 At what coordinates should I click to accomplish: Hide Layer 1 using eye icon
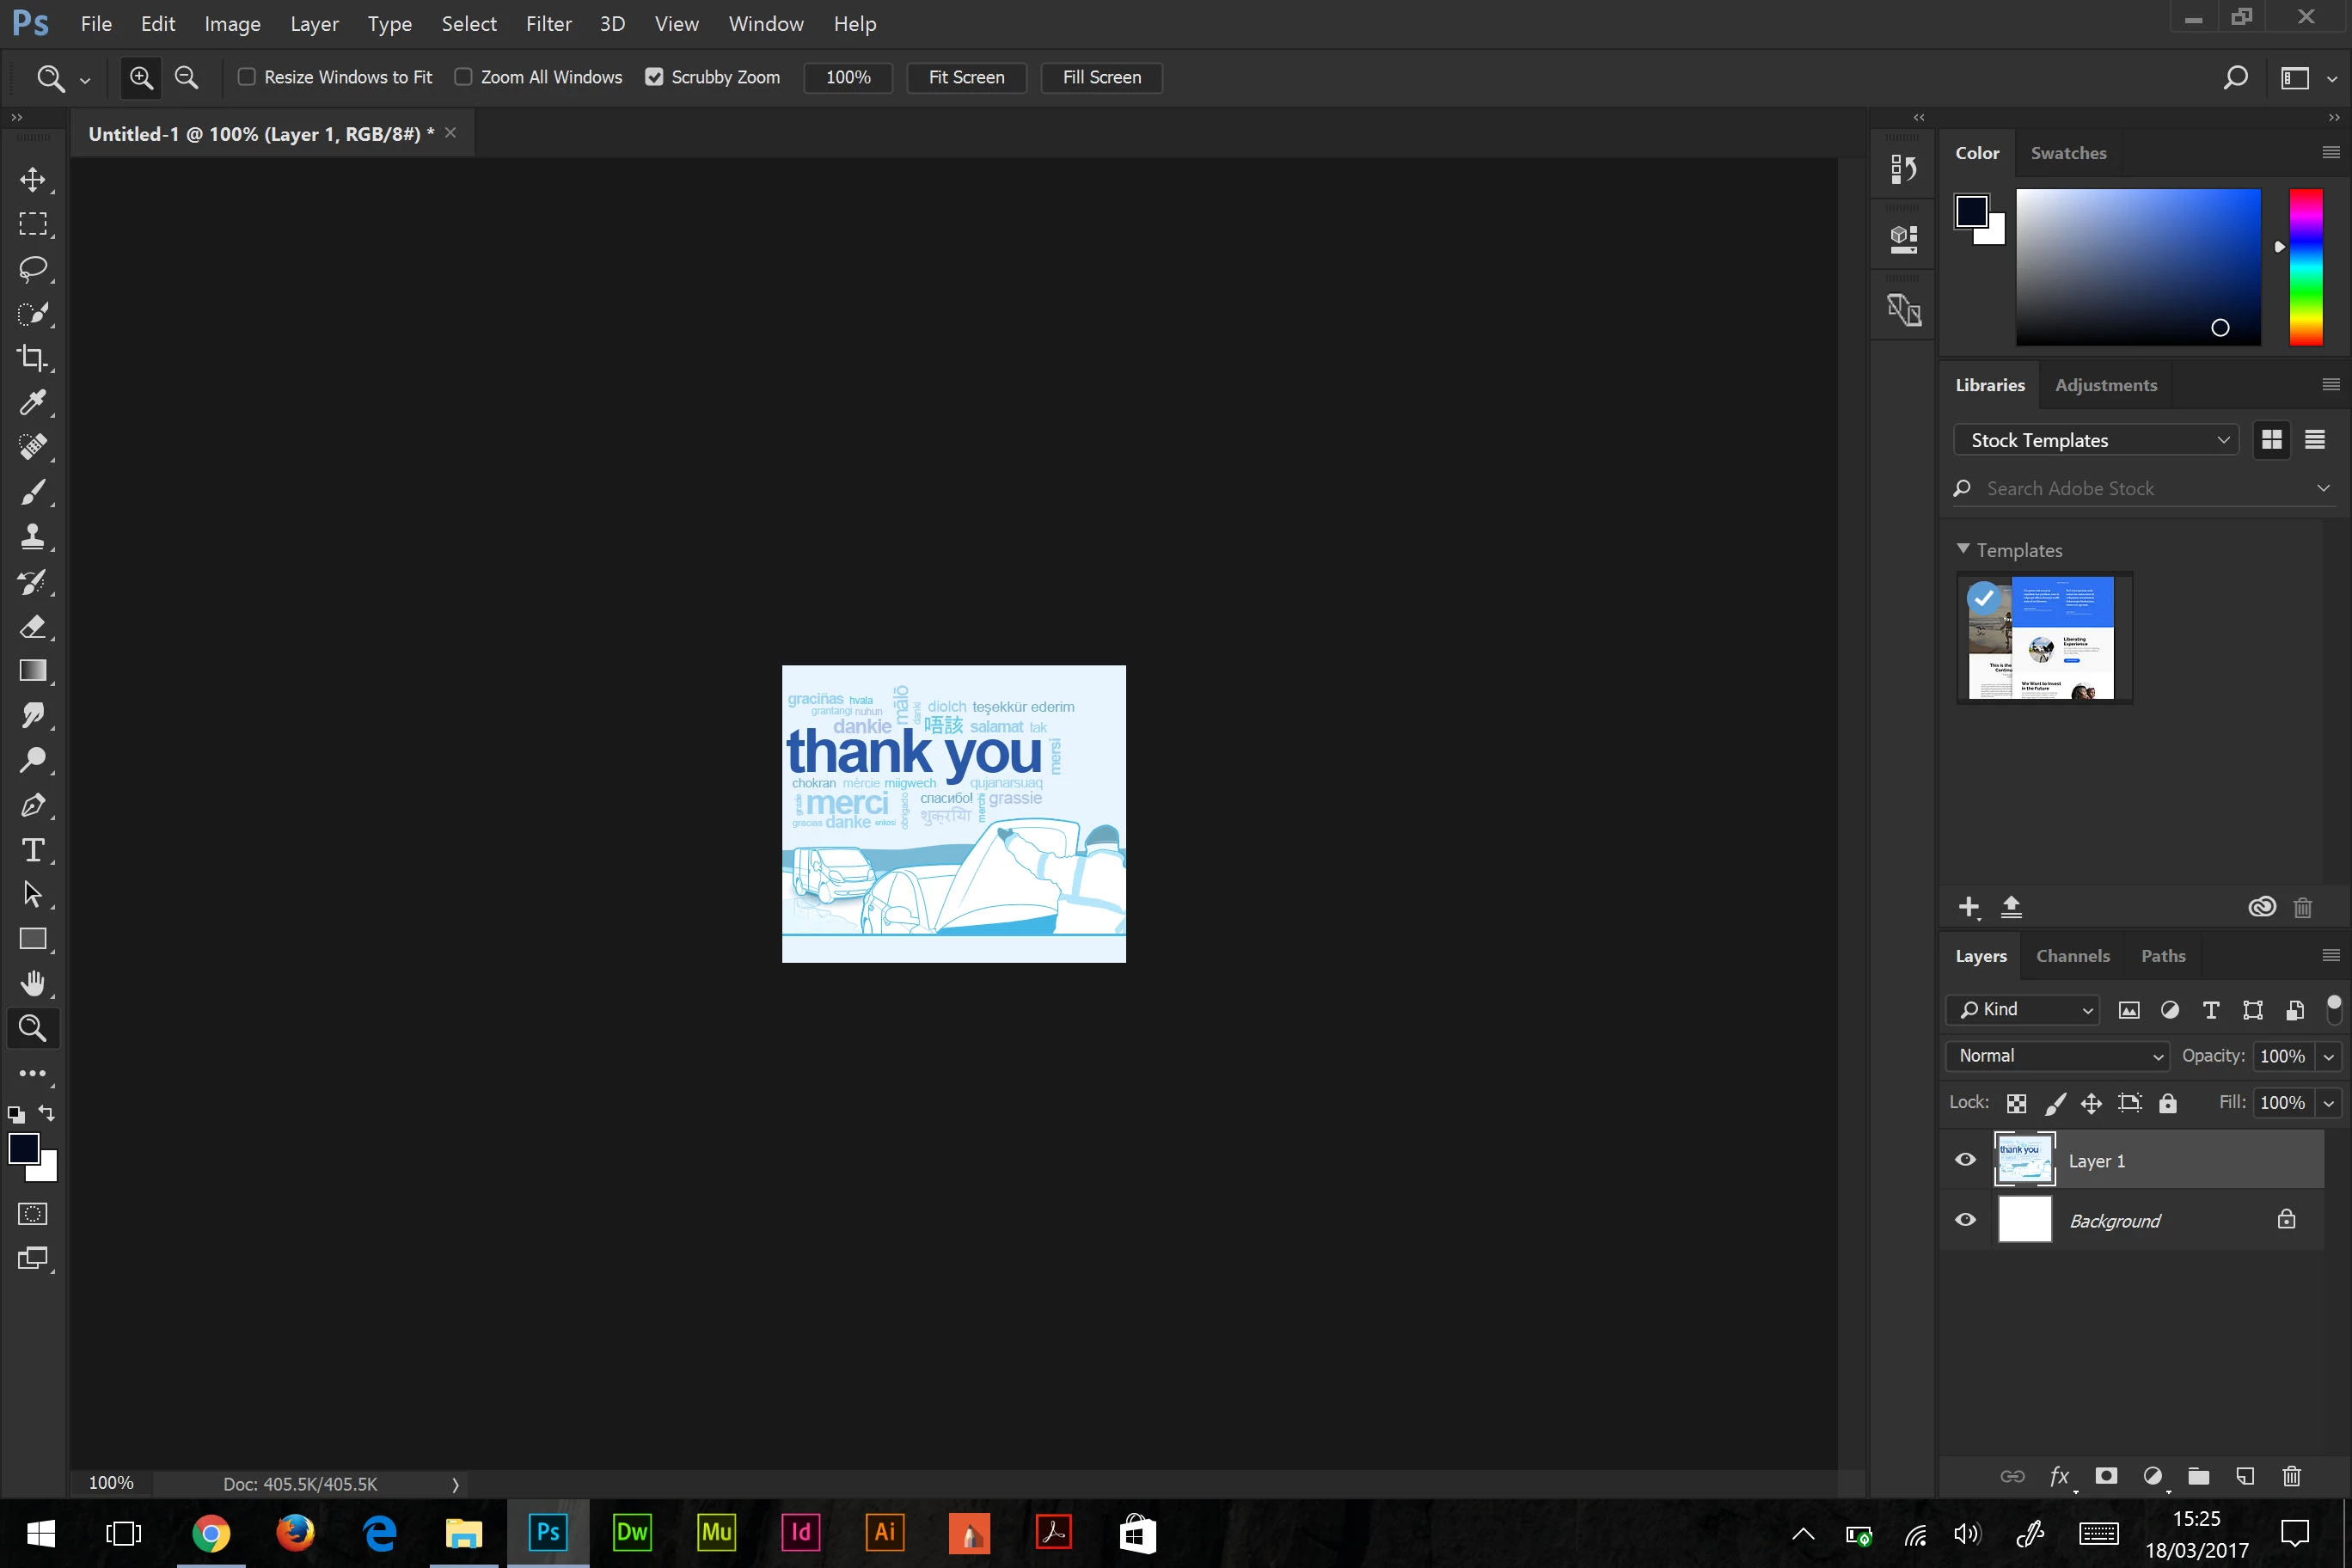pos(1965,1160)
